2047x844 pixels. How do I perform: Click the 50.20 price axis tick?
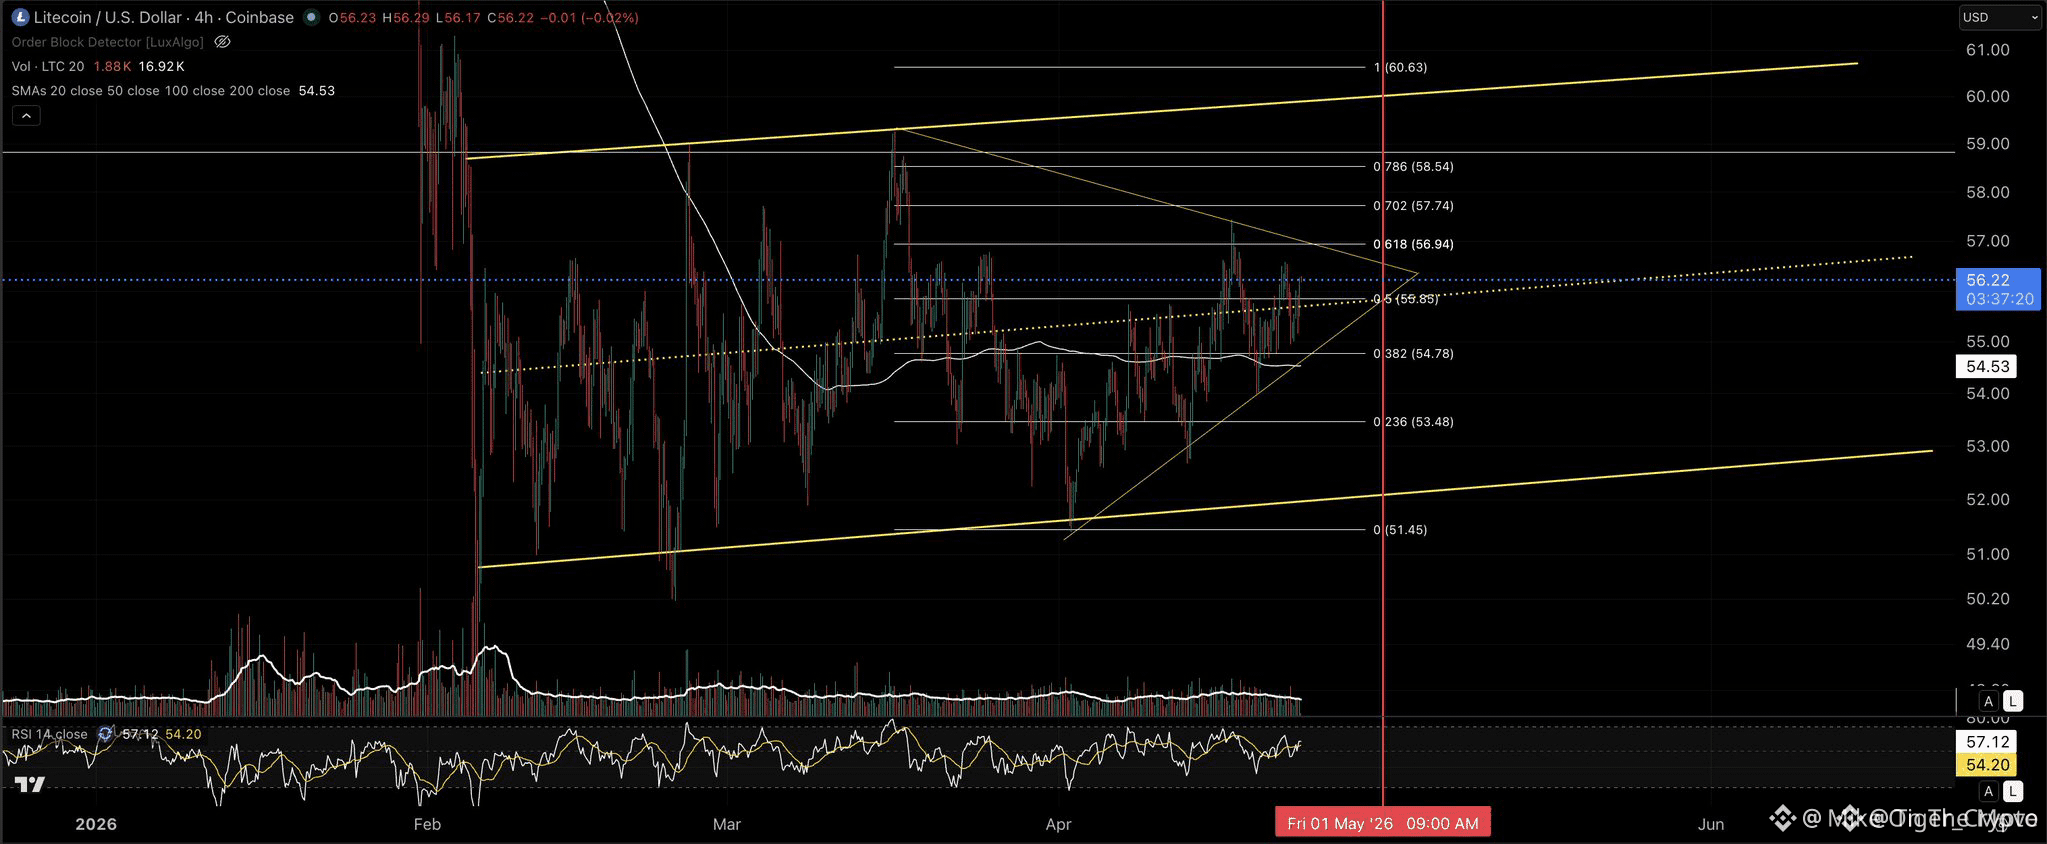pyautogui.click(x=1988, y=599)
